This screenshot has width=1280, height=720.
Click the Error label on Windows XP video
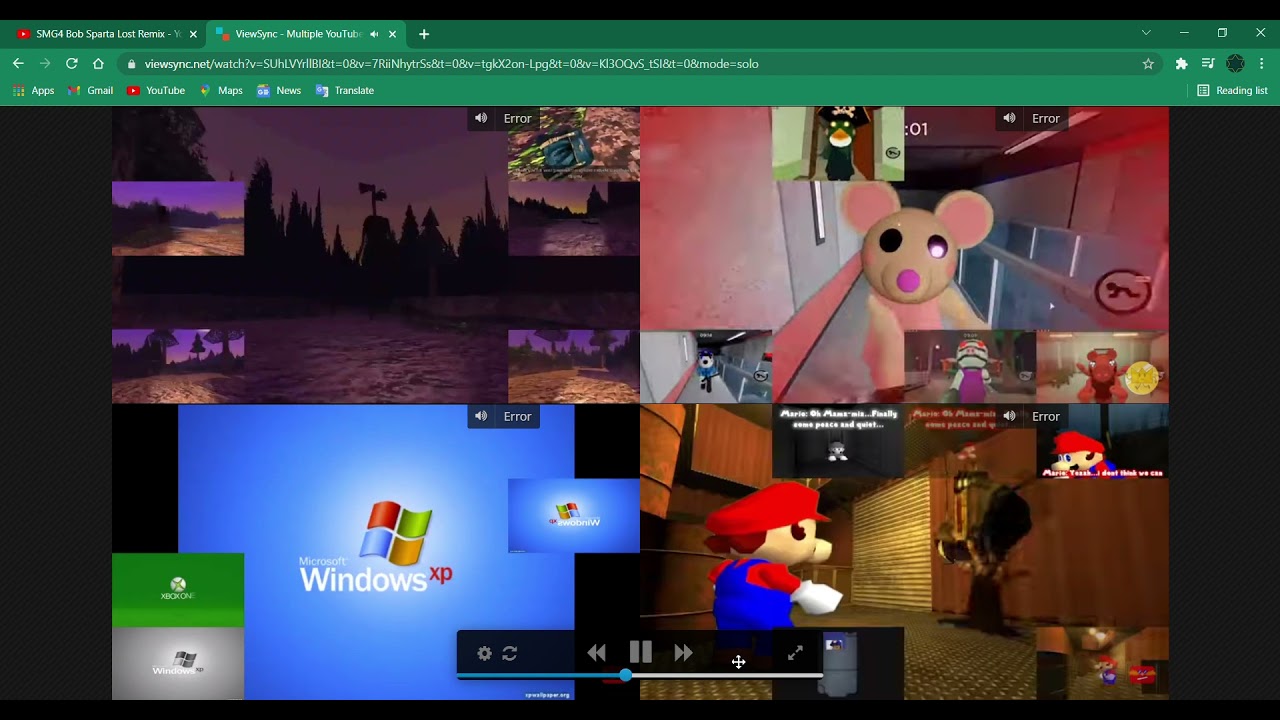point(517,416)
